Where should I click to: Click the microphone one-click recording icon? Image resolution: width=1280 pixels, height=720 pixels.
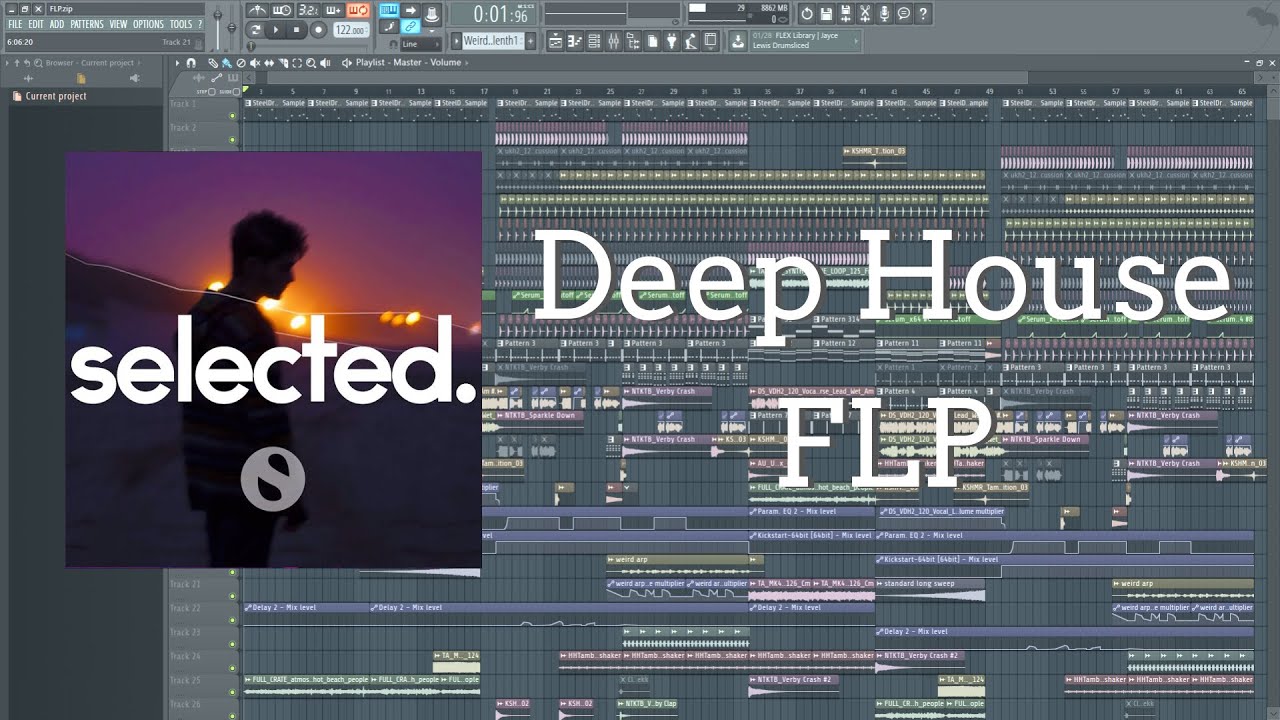pyautogui.click(x=884, y=13)
